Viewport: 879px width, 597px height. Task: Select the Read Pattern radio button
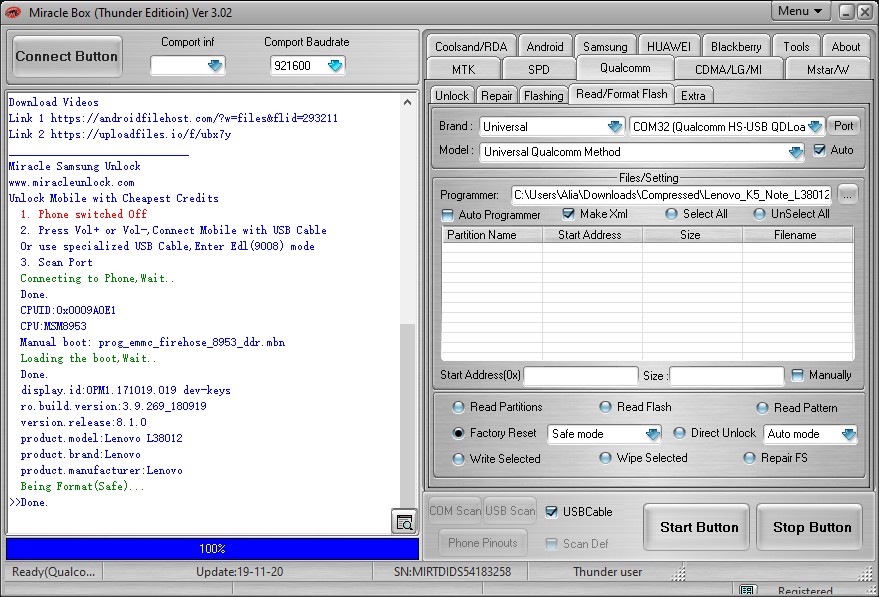click(x=762, y=408)
